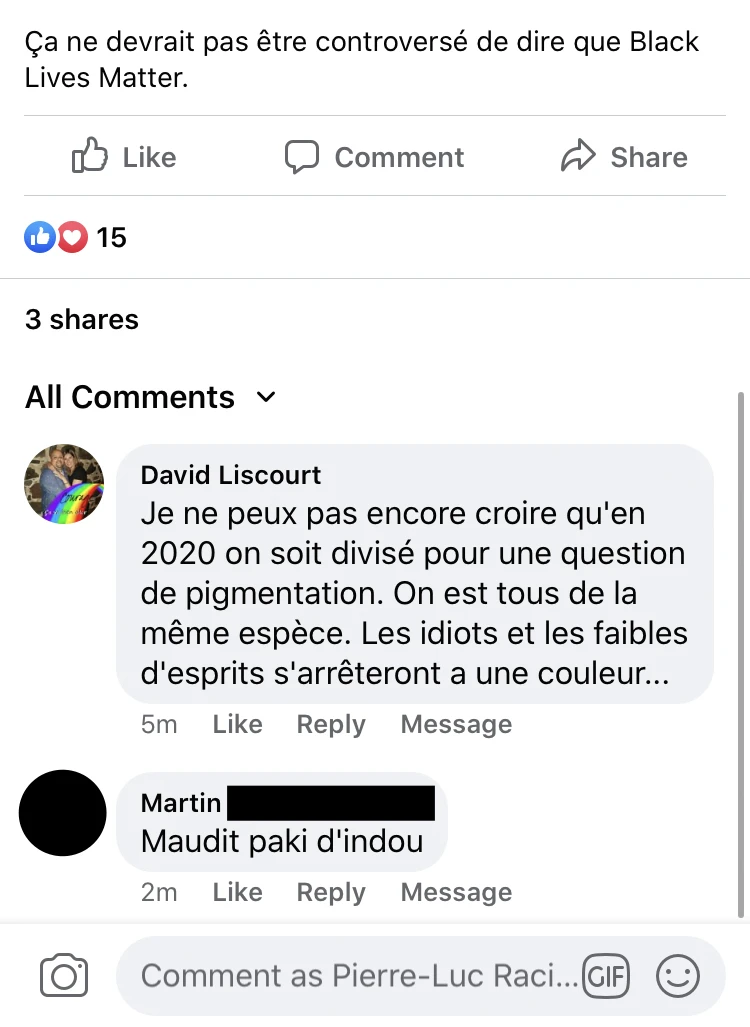The image size is (750, 1027).
Task: Tap the thumbs-up Like icon on post
Action: (x=89, y=155)
